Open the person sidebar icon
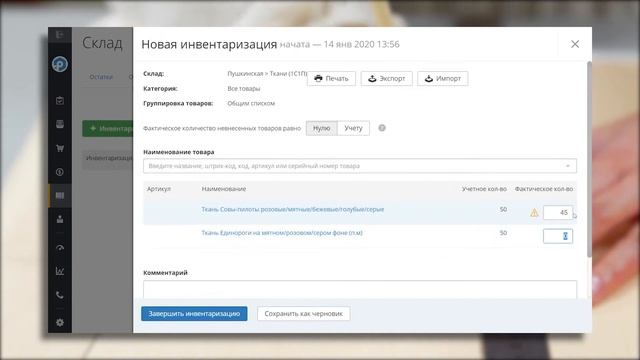 click(60, 219)
